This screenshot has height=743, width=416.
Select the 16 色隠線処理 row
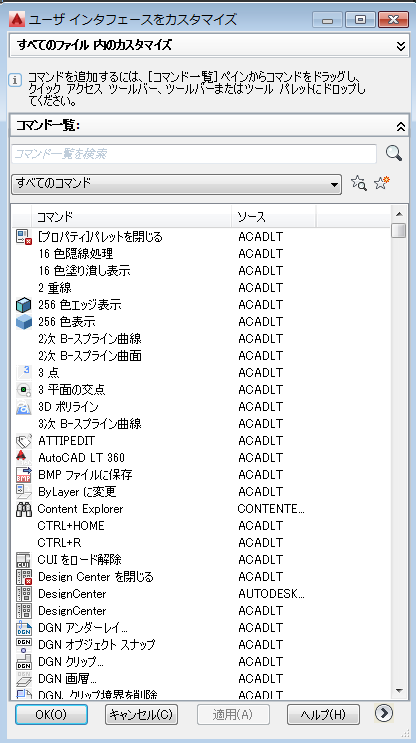(x=201, y=254)
